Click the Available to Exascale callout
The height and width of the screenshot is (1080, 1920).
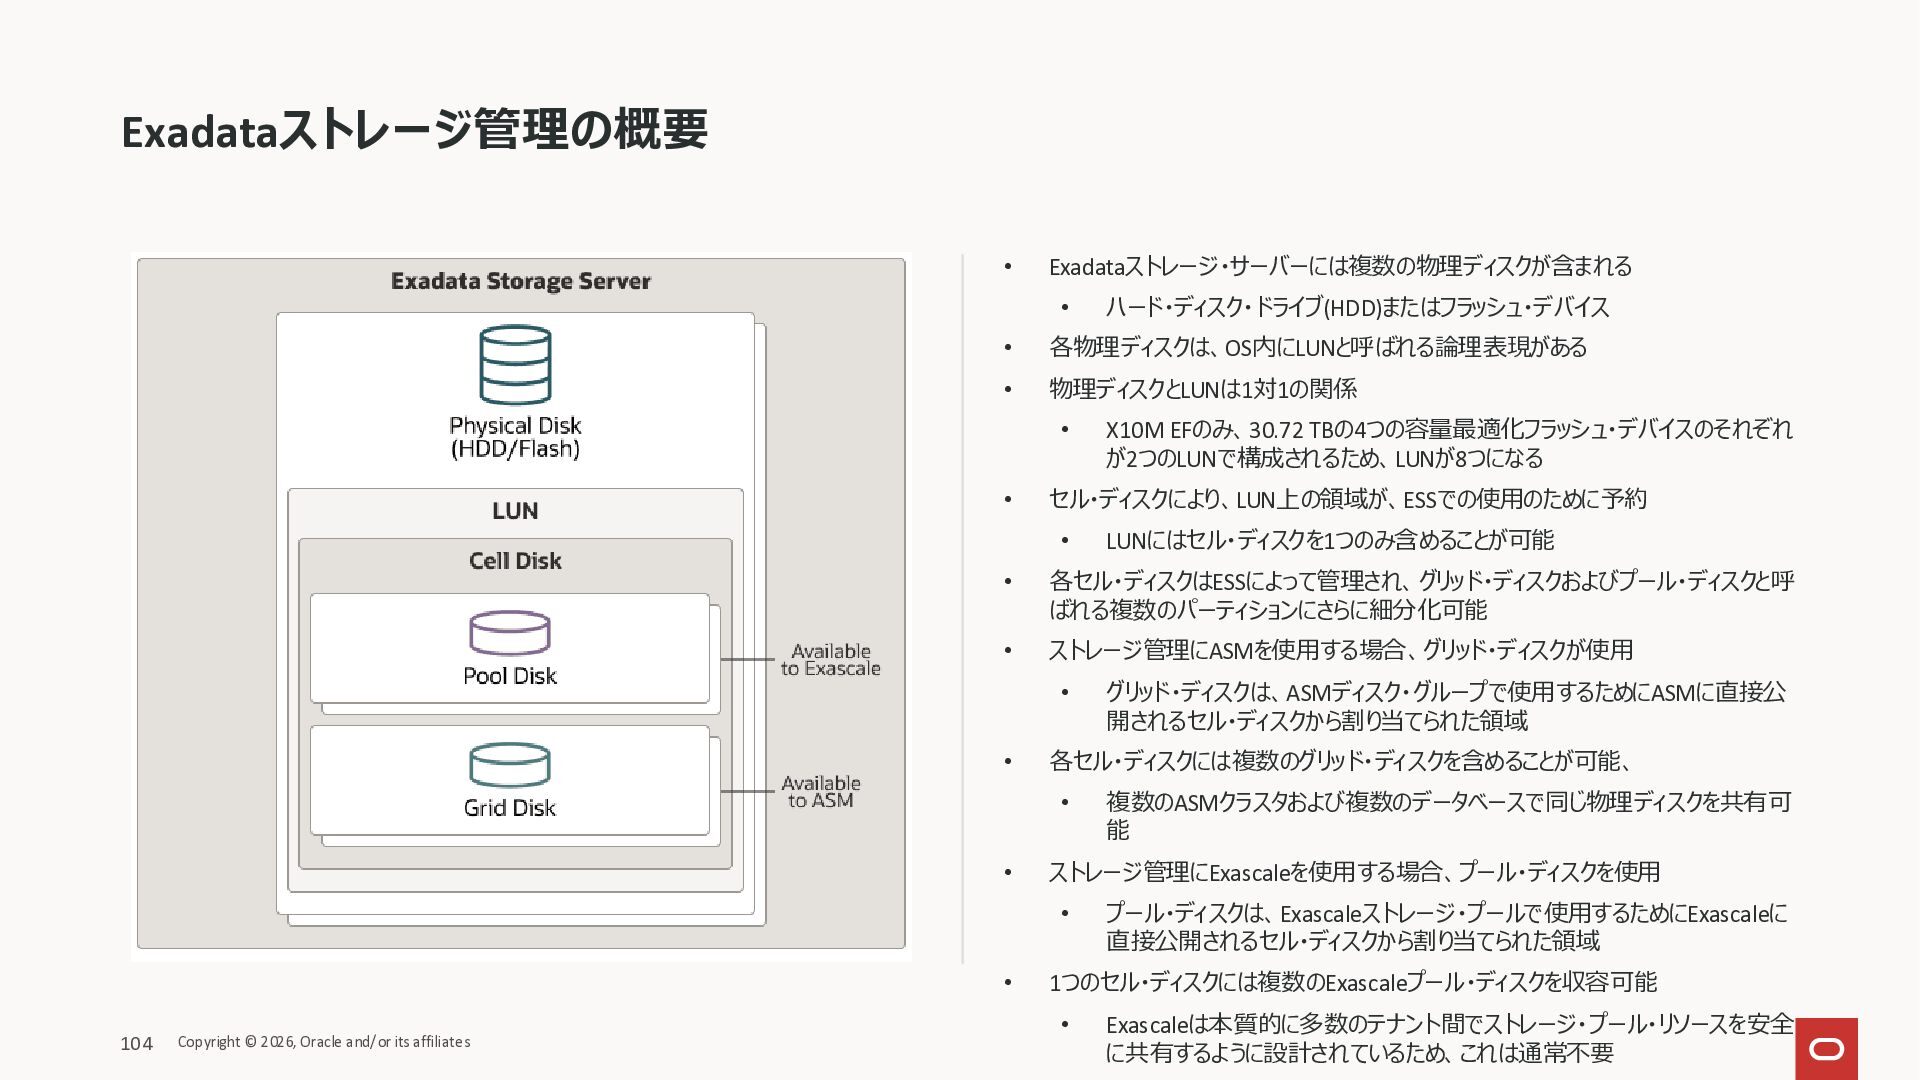click(830, 660)
